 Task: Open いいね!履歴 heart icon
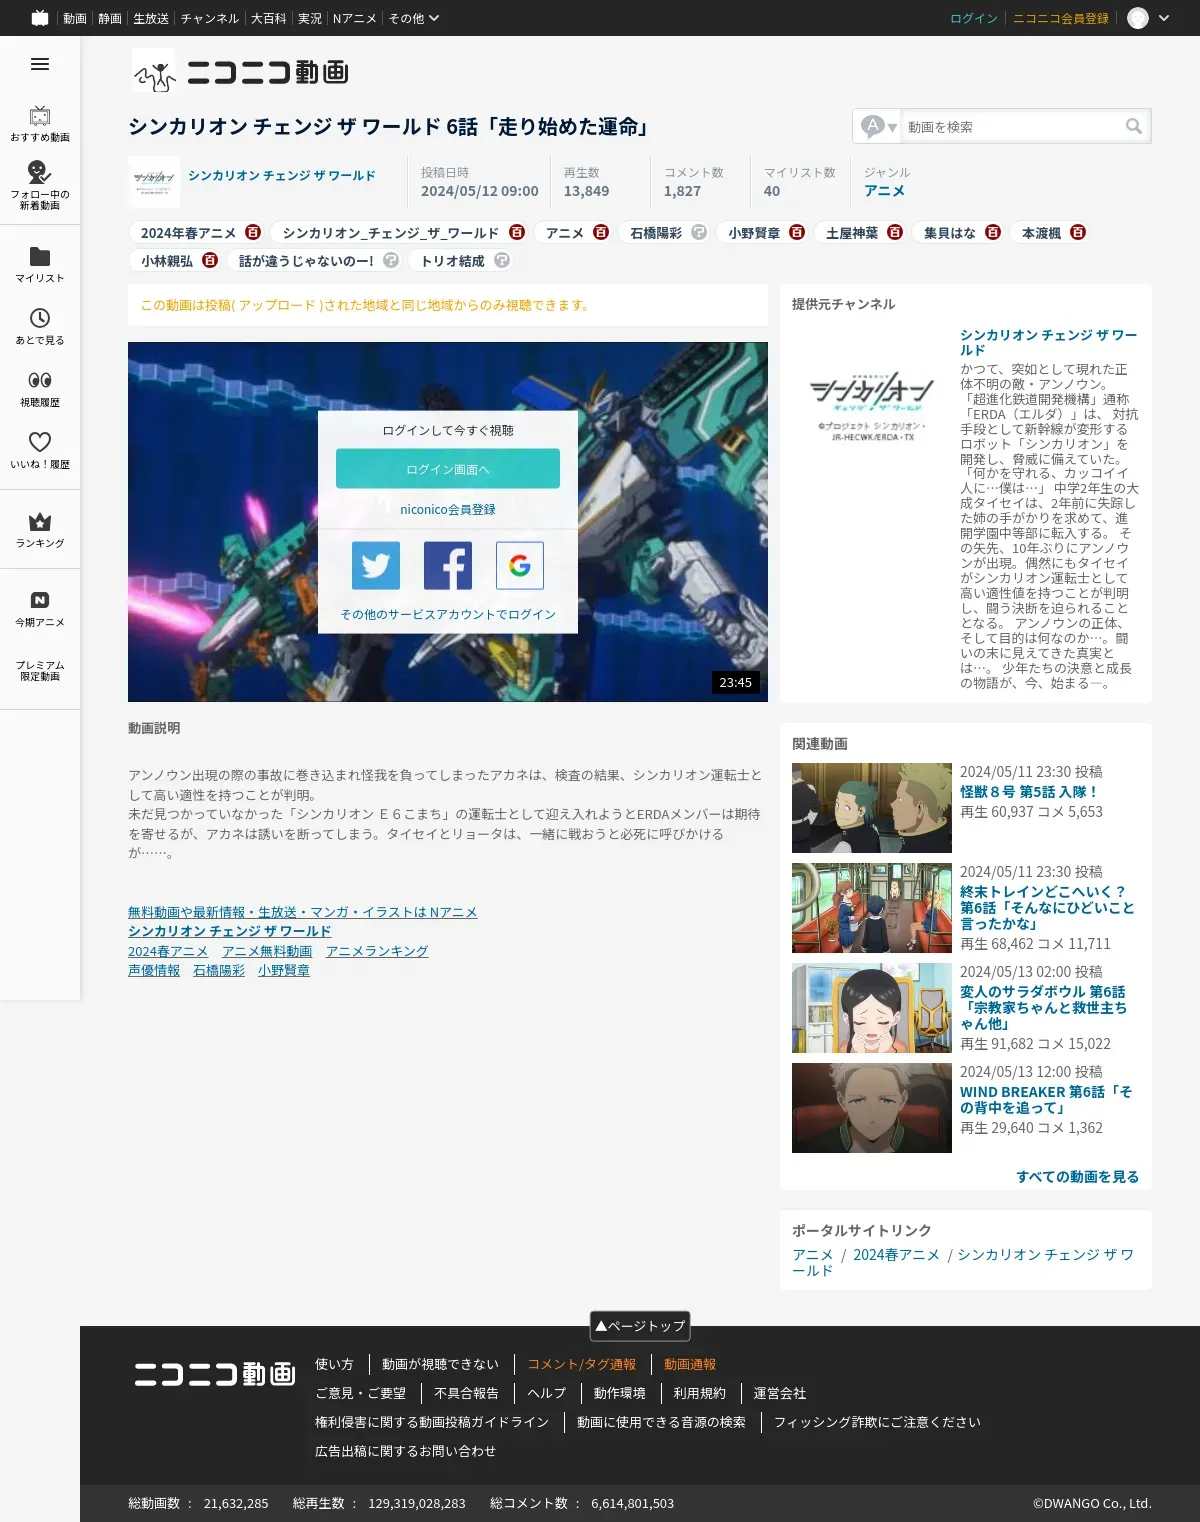[40, 442]
